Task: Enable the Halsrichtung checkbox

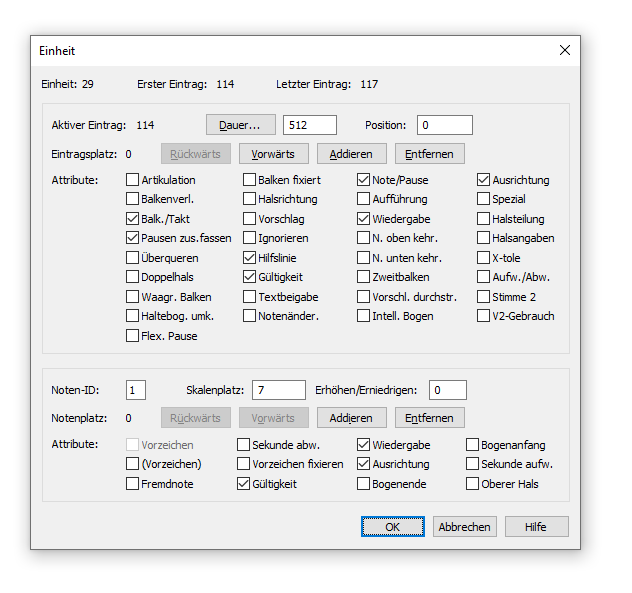Action: [x=249, y=199]
